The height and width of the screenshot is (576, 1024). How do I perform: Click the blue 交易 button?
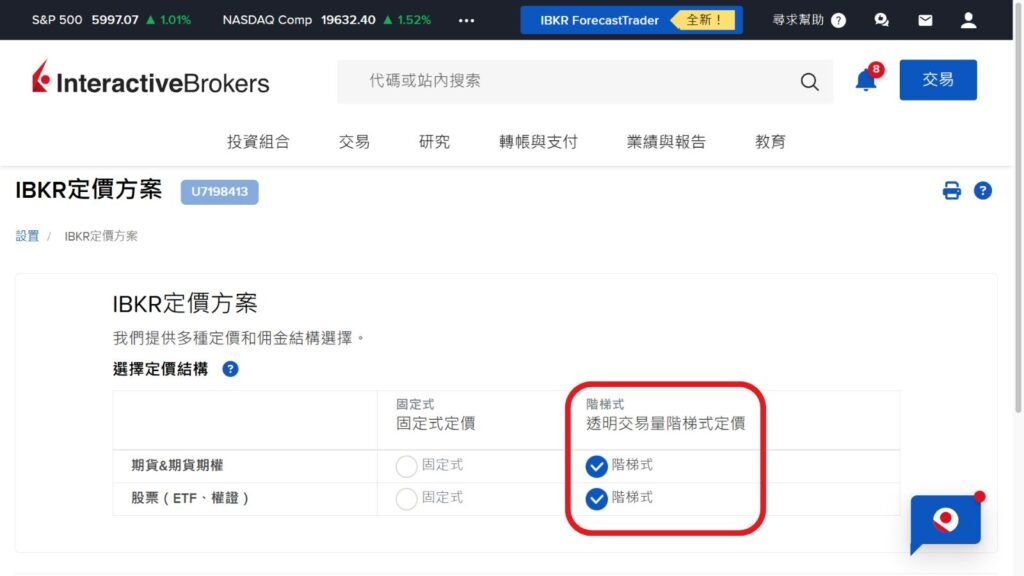click(x=938, y=81)
